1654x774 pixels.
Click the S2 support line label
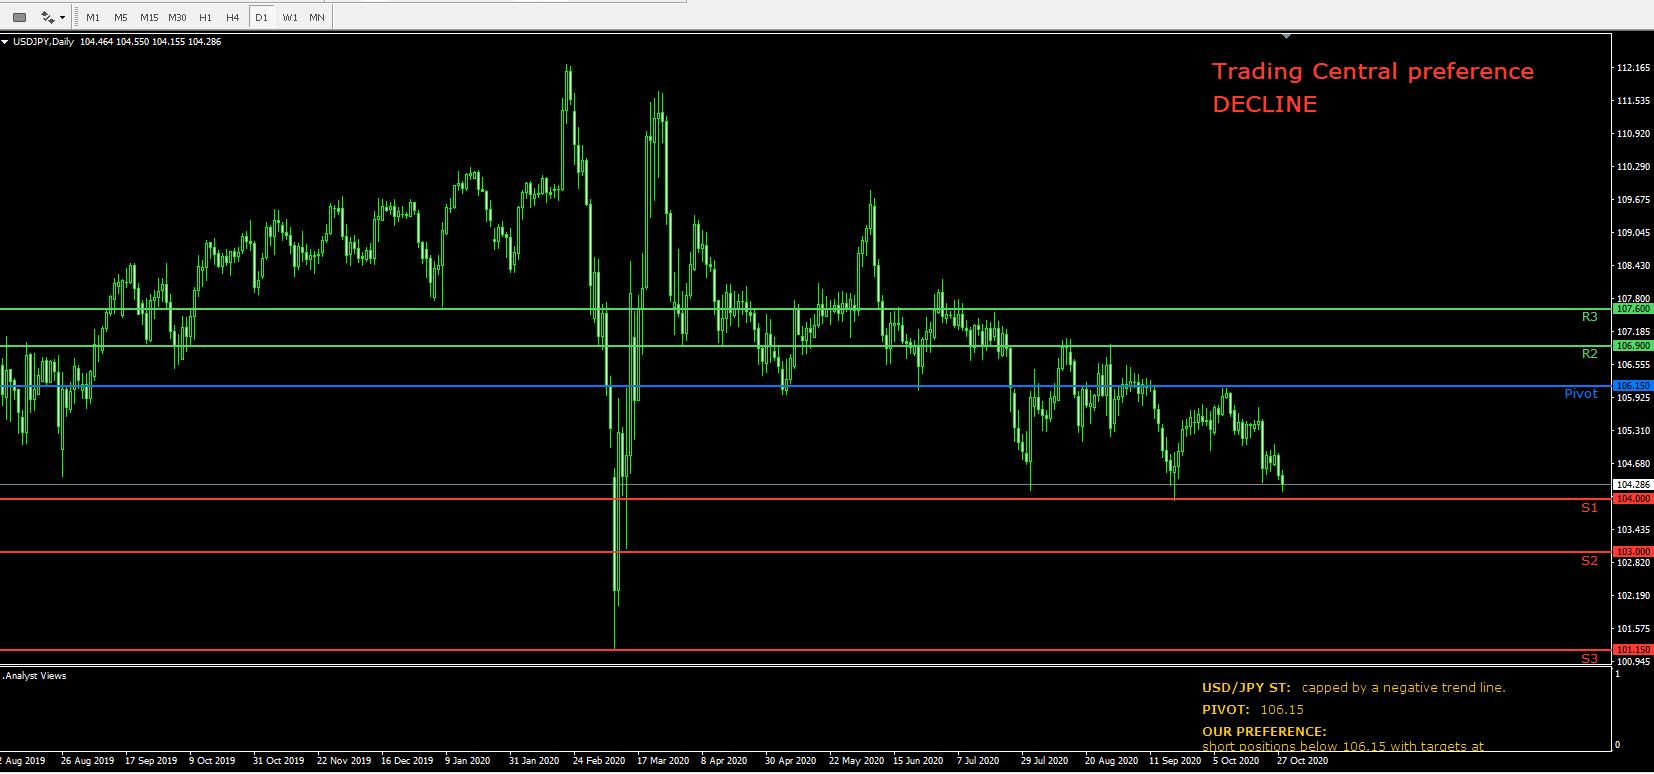click(x=1589, y=561)
